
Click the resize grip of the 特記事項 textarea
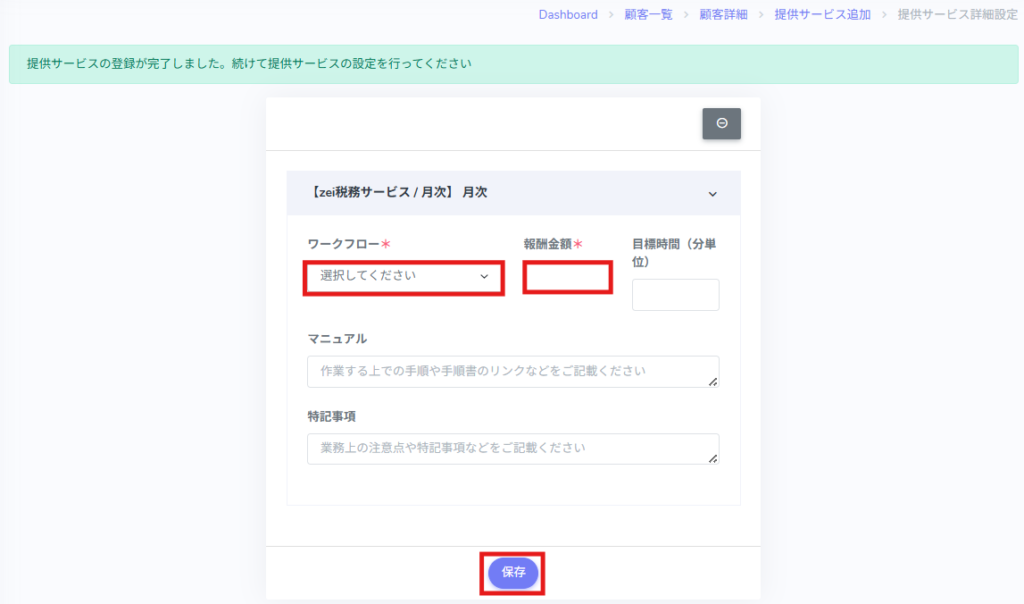(x=714, y=459)
